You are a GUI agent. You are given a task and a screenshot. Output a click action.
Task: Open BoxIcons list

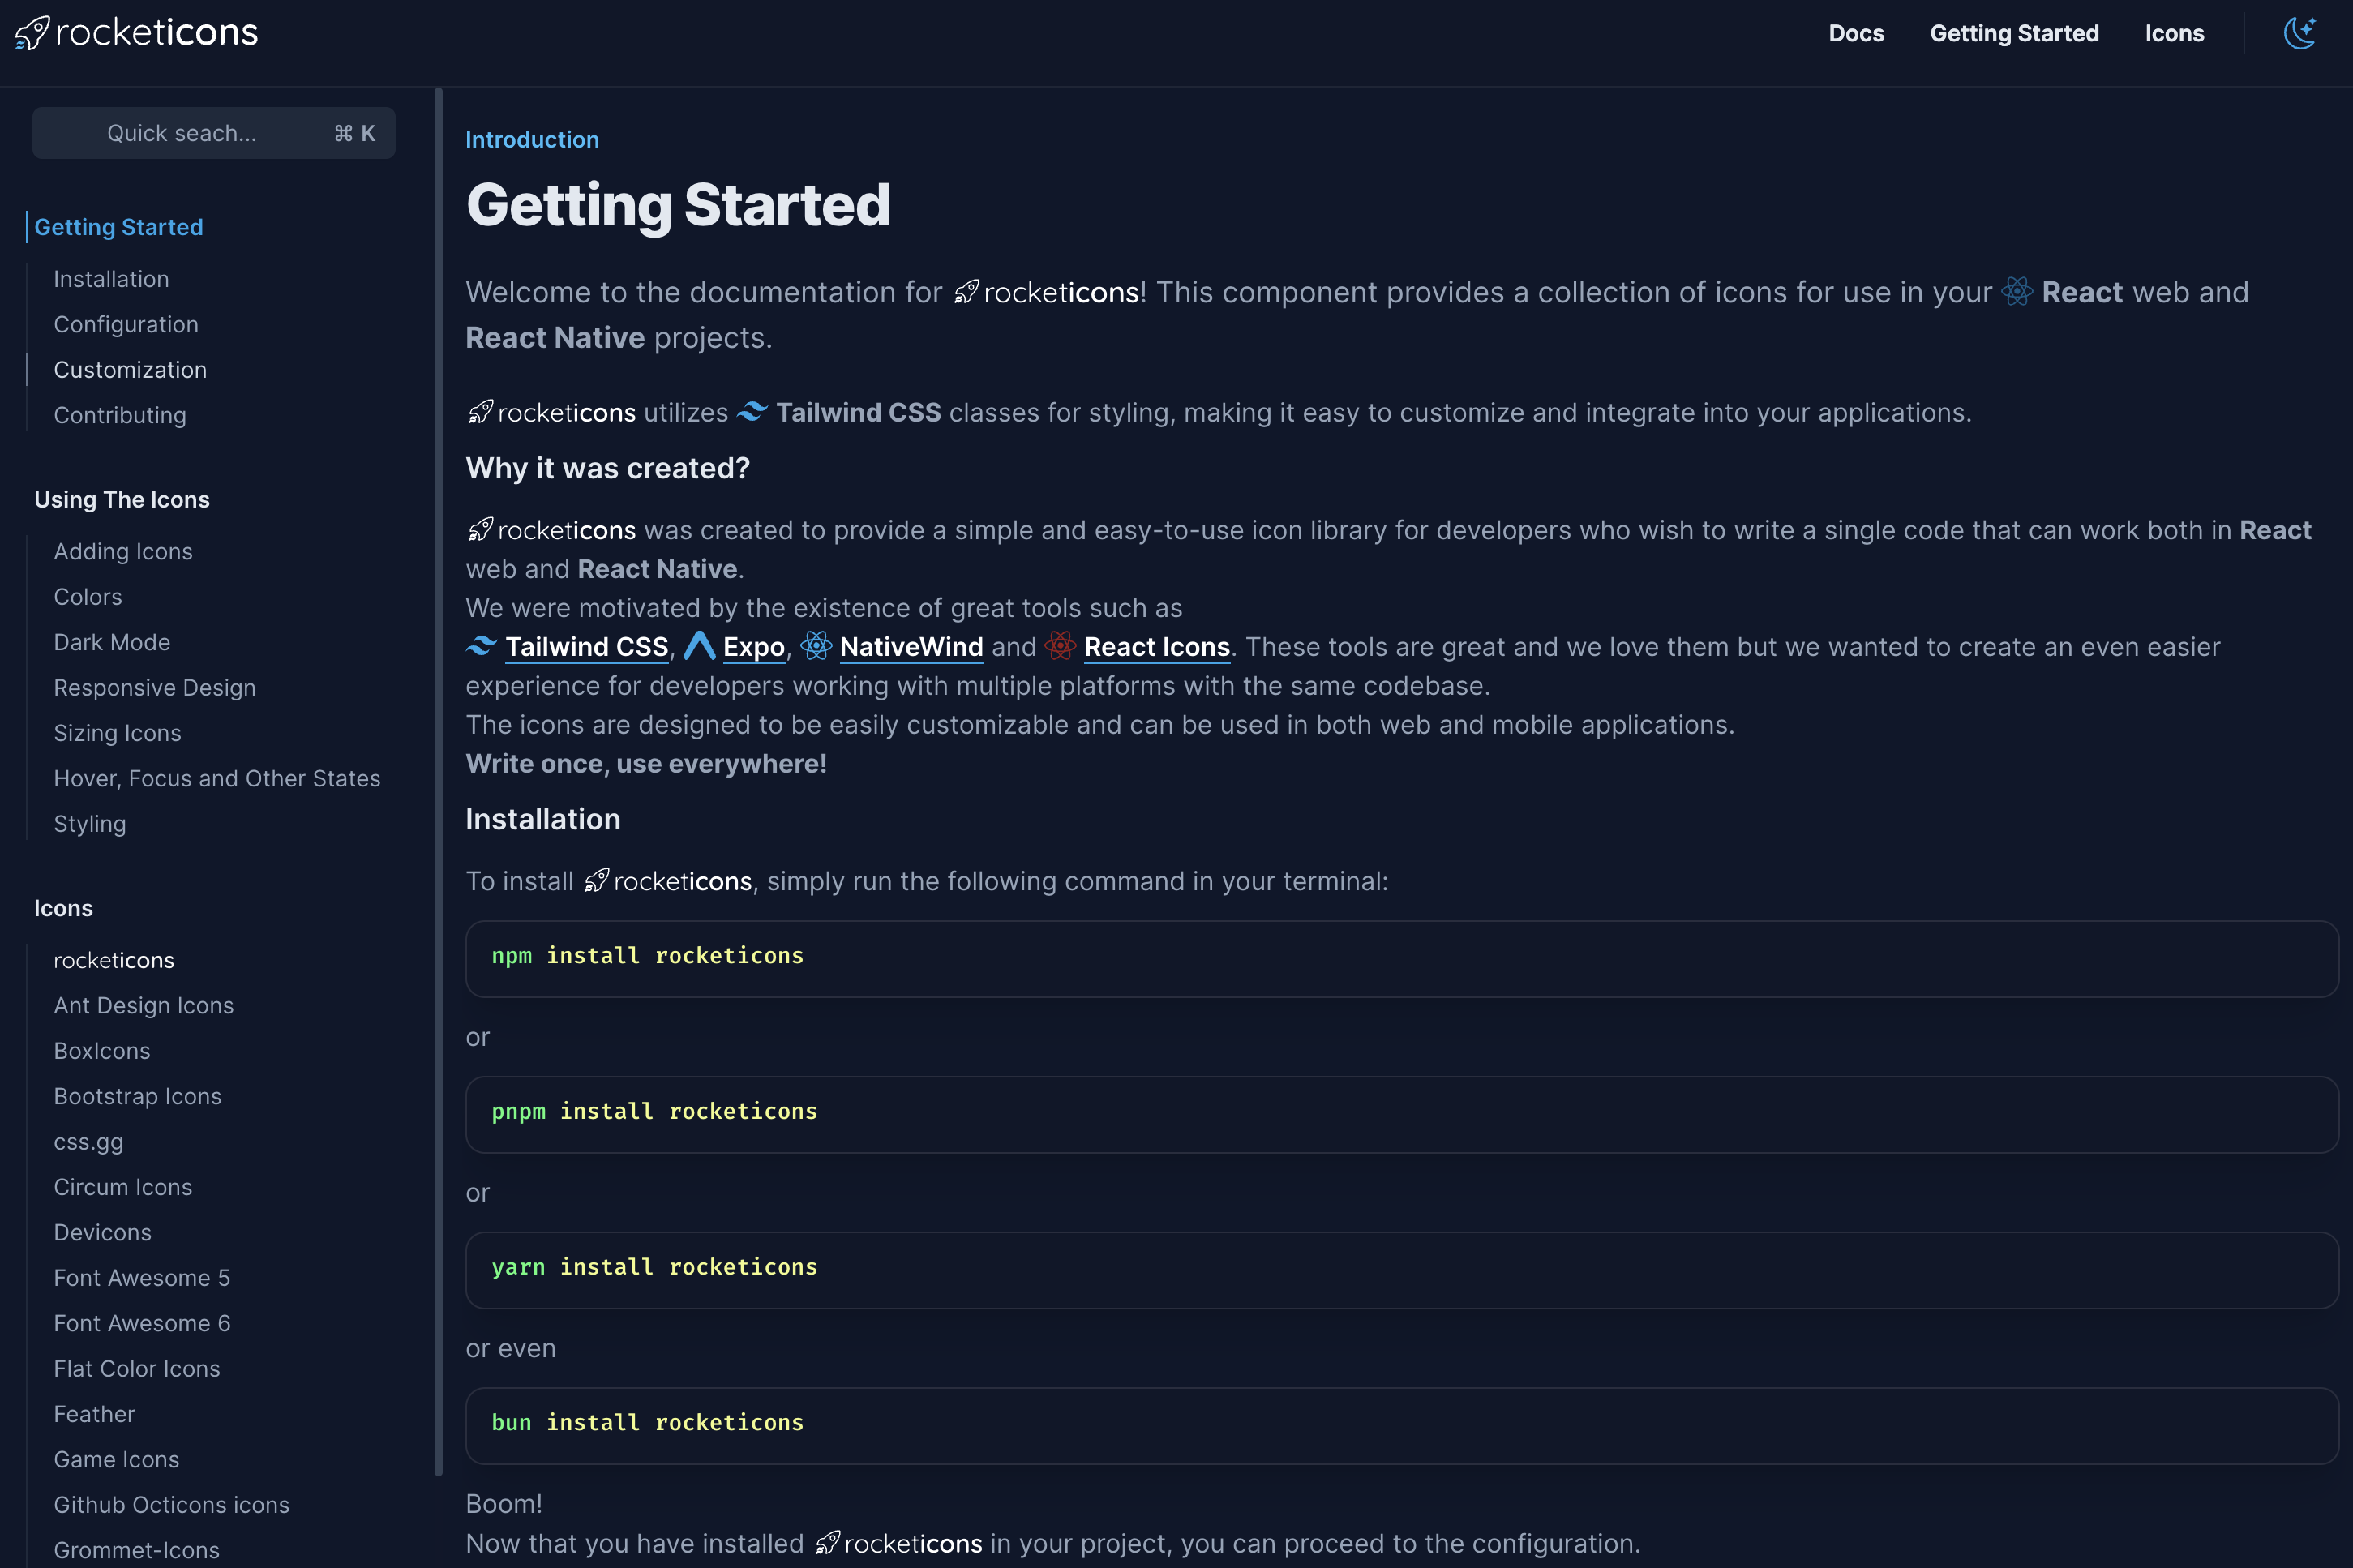102,1051
